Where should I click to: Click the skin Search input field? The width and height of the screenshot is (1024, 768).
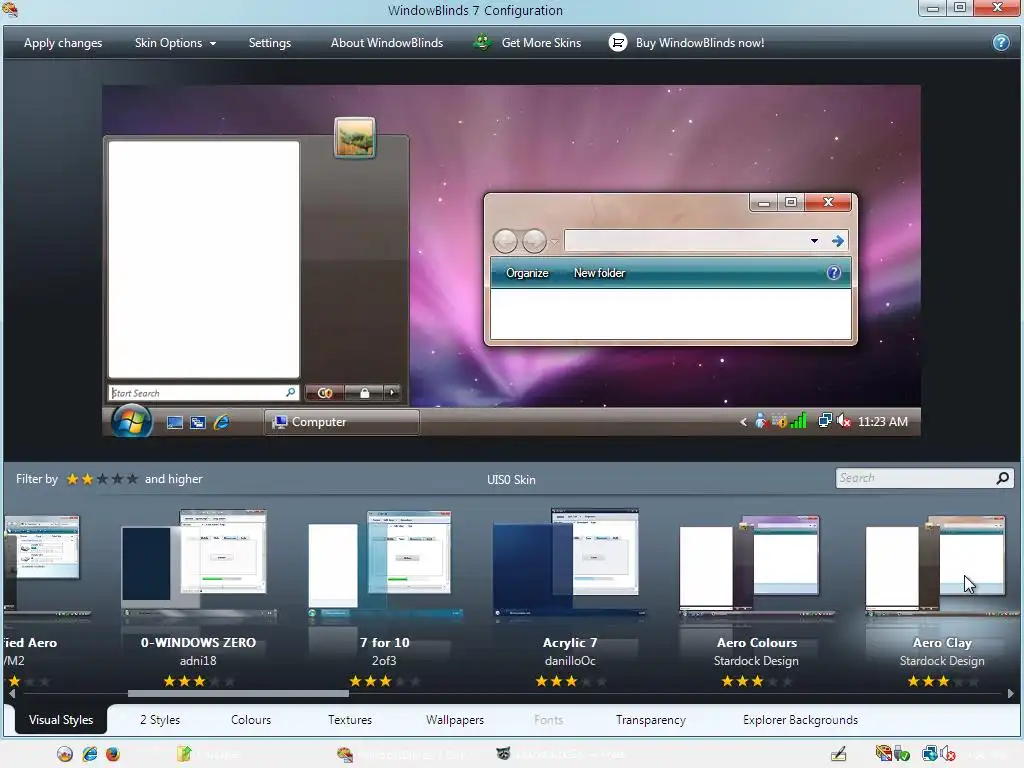[x=915, y=478]
